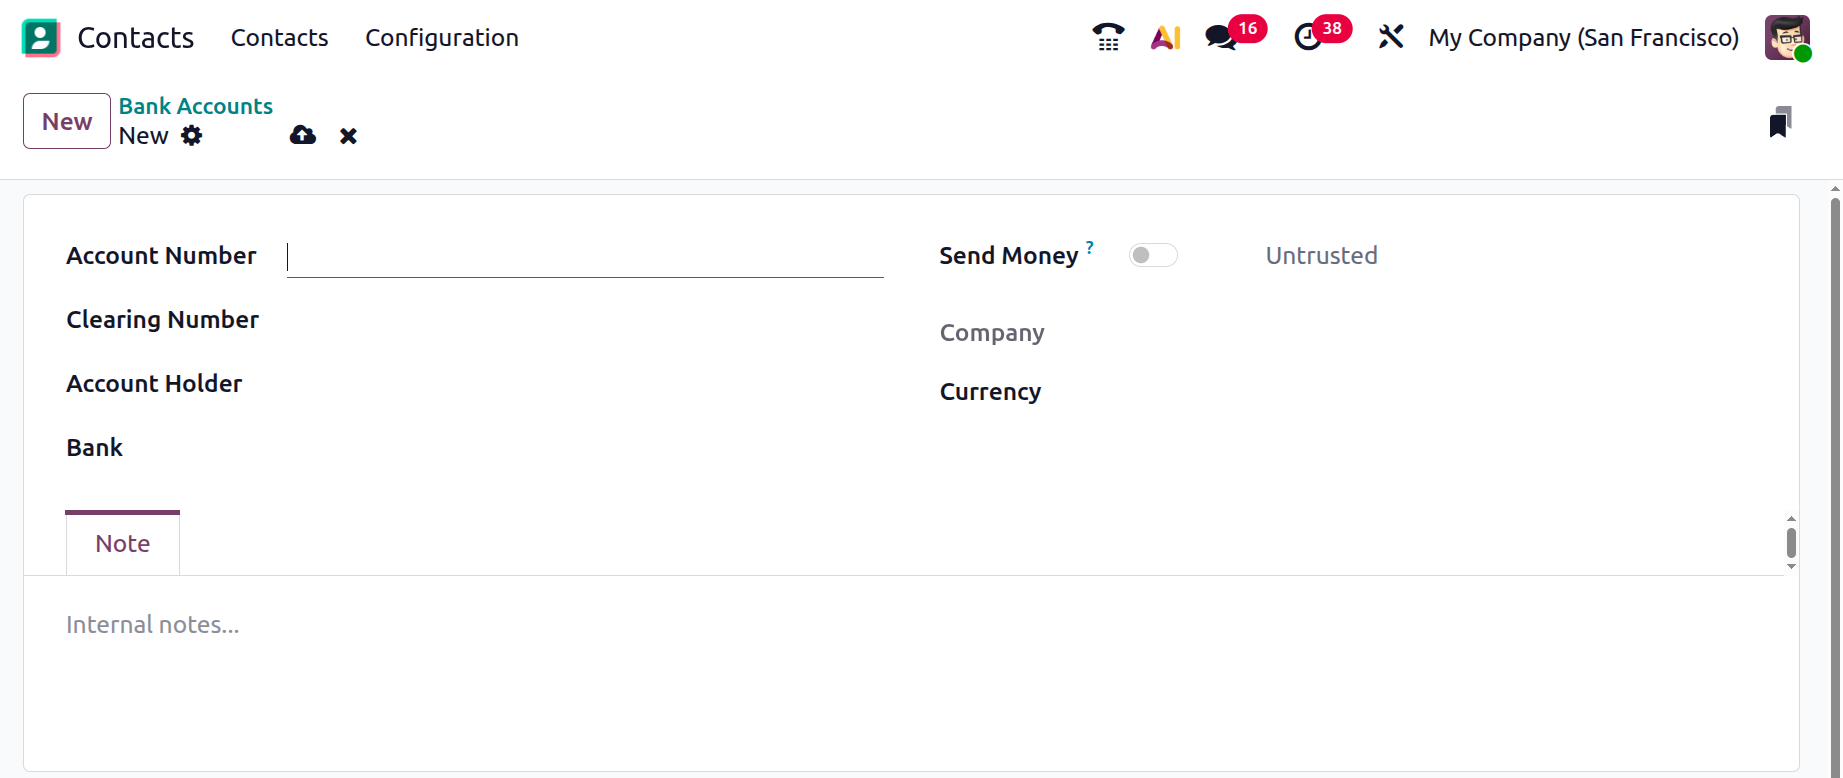Open the AI assistant icon

point(1166,38)
